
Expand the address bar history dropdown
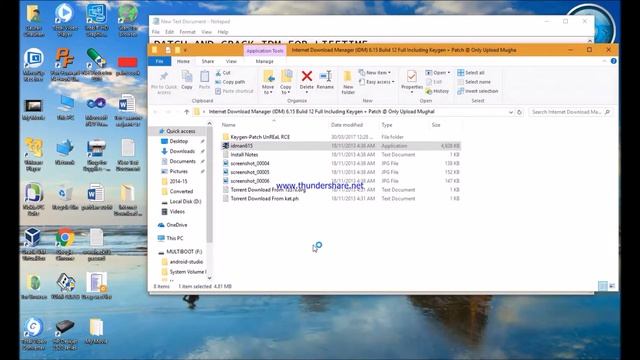pos(511,112)
